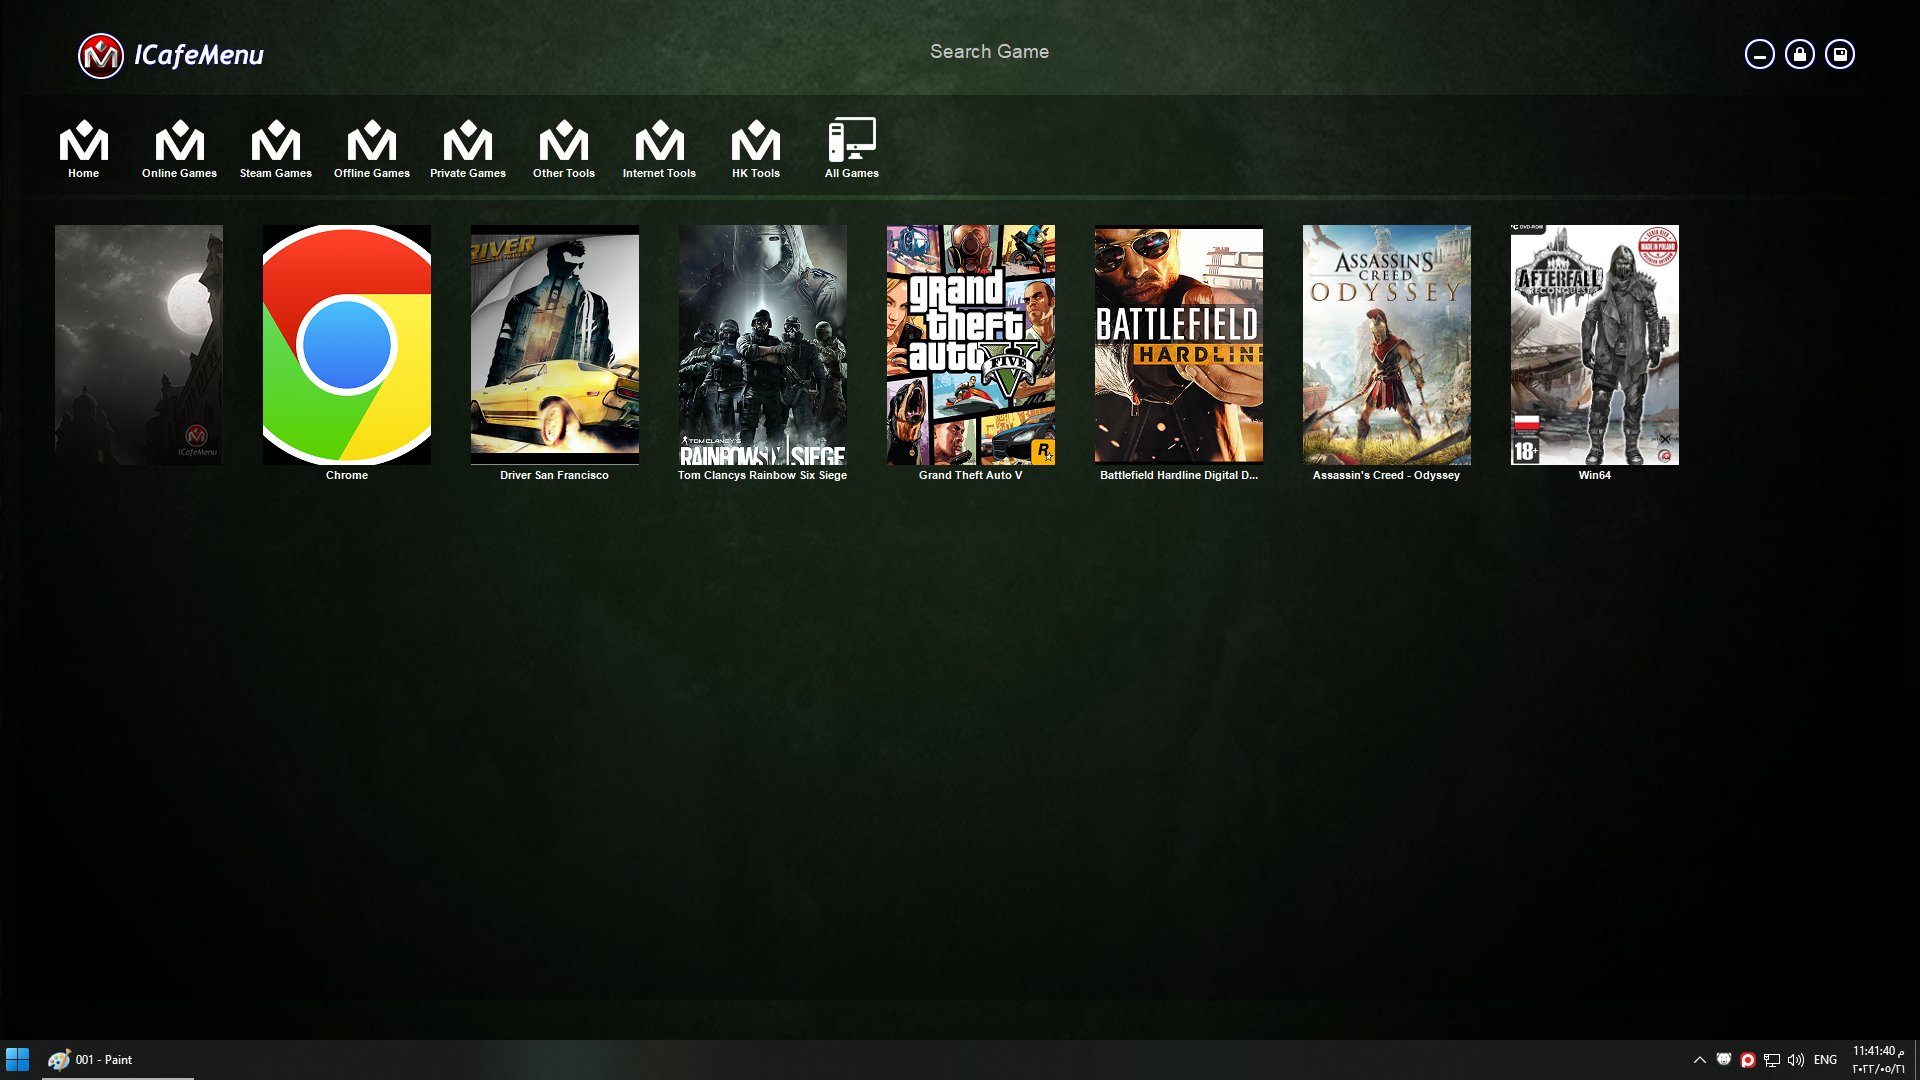The height and width of the screenshot is (1080, 1920).
Task: Select Tom Clancys Rainbow Six Siege
Action: [762, 345]
